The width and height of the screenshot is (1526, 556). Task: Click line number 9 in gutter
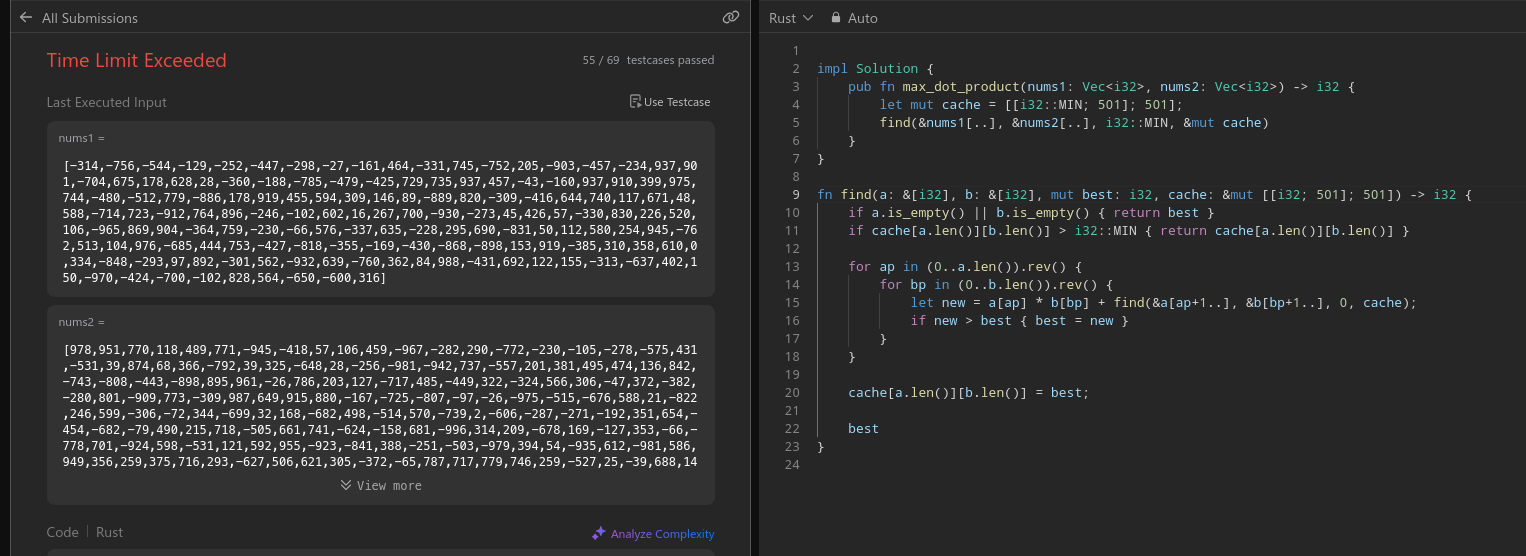click(795, 195)
